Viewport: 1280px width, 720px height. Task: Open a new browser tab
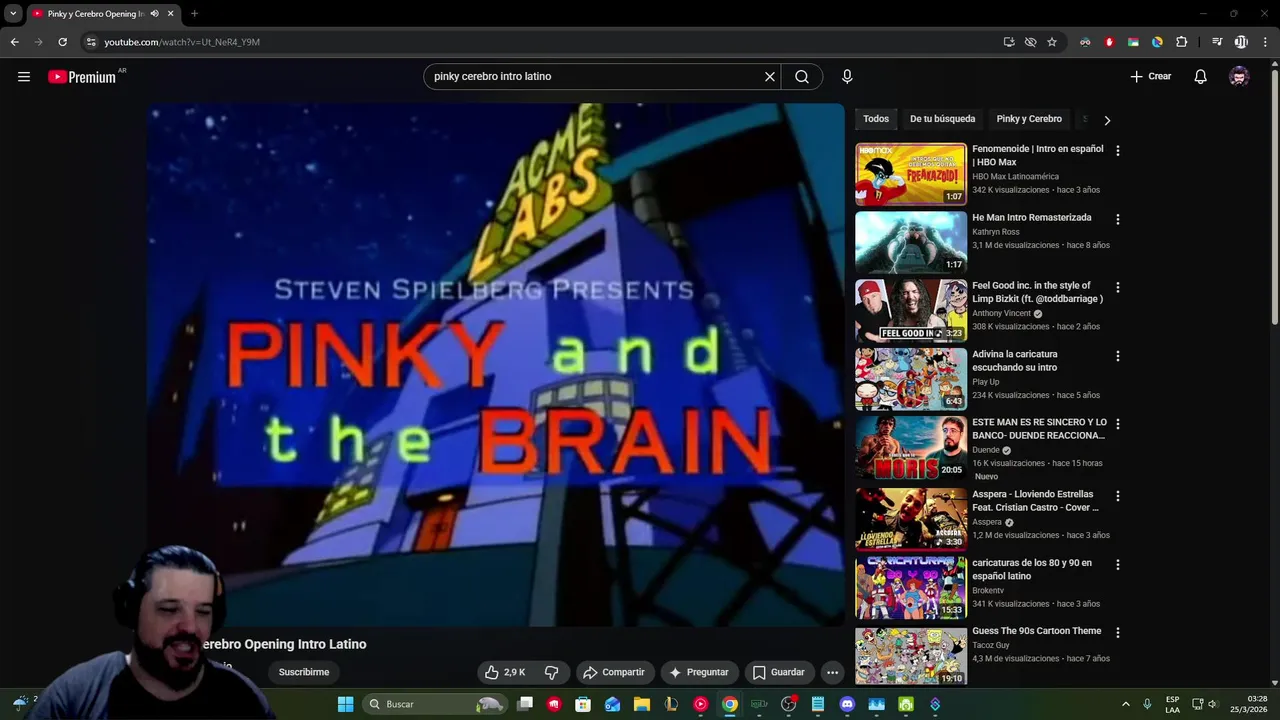194,14
